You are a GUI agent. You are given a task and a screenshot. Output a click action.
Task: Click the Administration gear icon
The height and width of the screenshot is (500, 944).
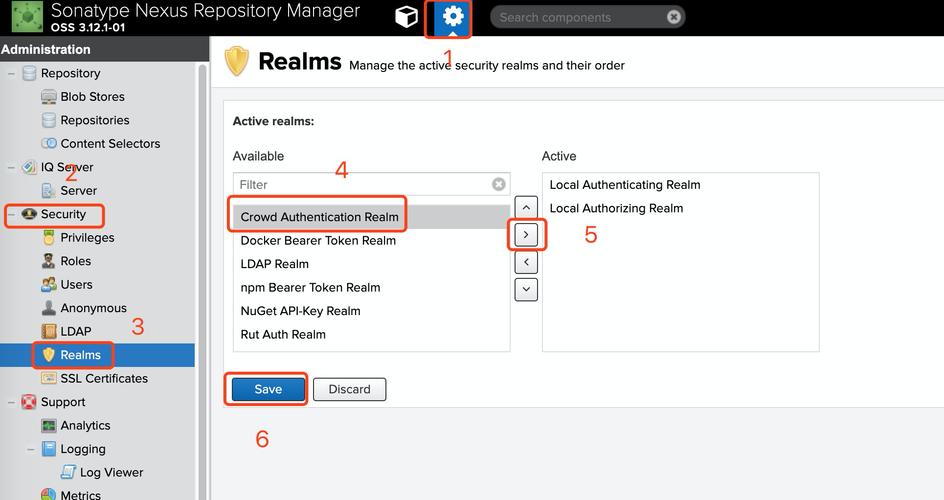coord(453,17)
